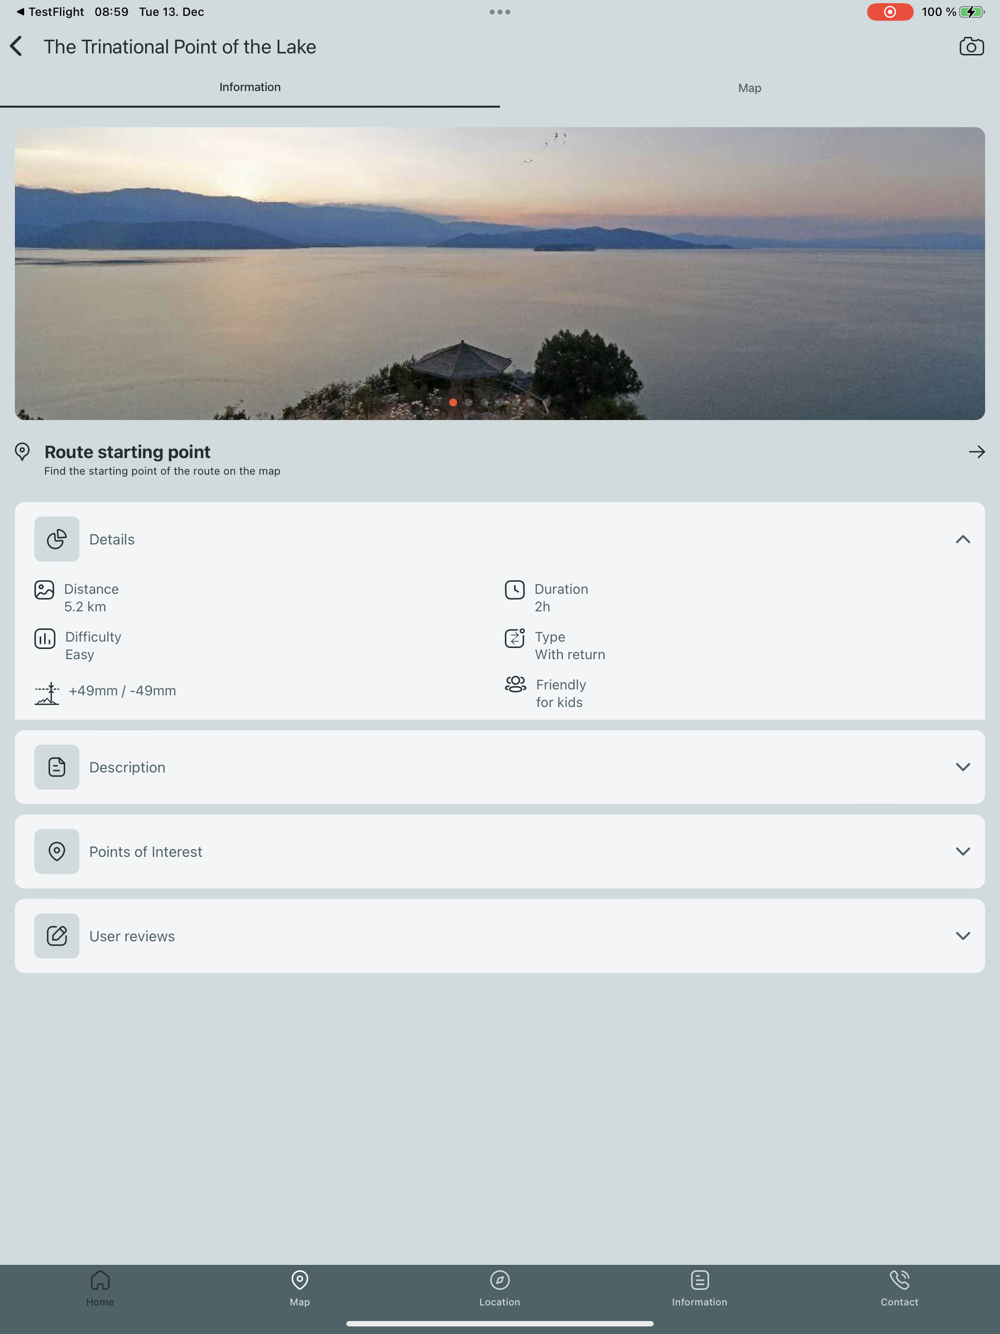
Task: Select the 5.2 km distance value
Action: click(85, 607)
